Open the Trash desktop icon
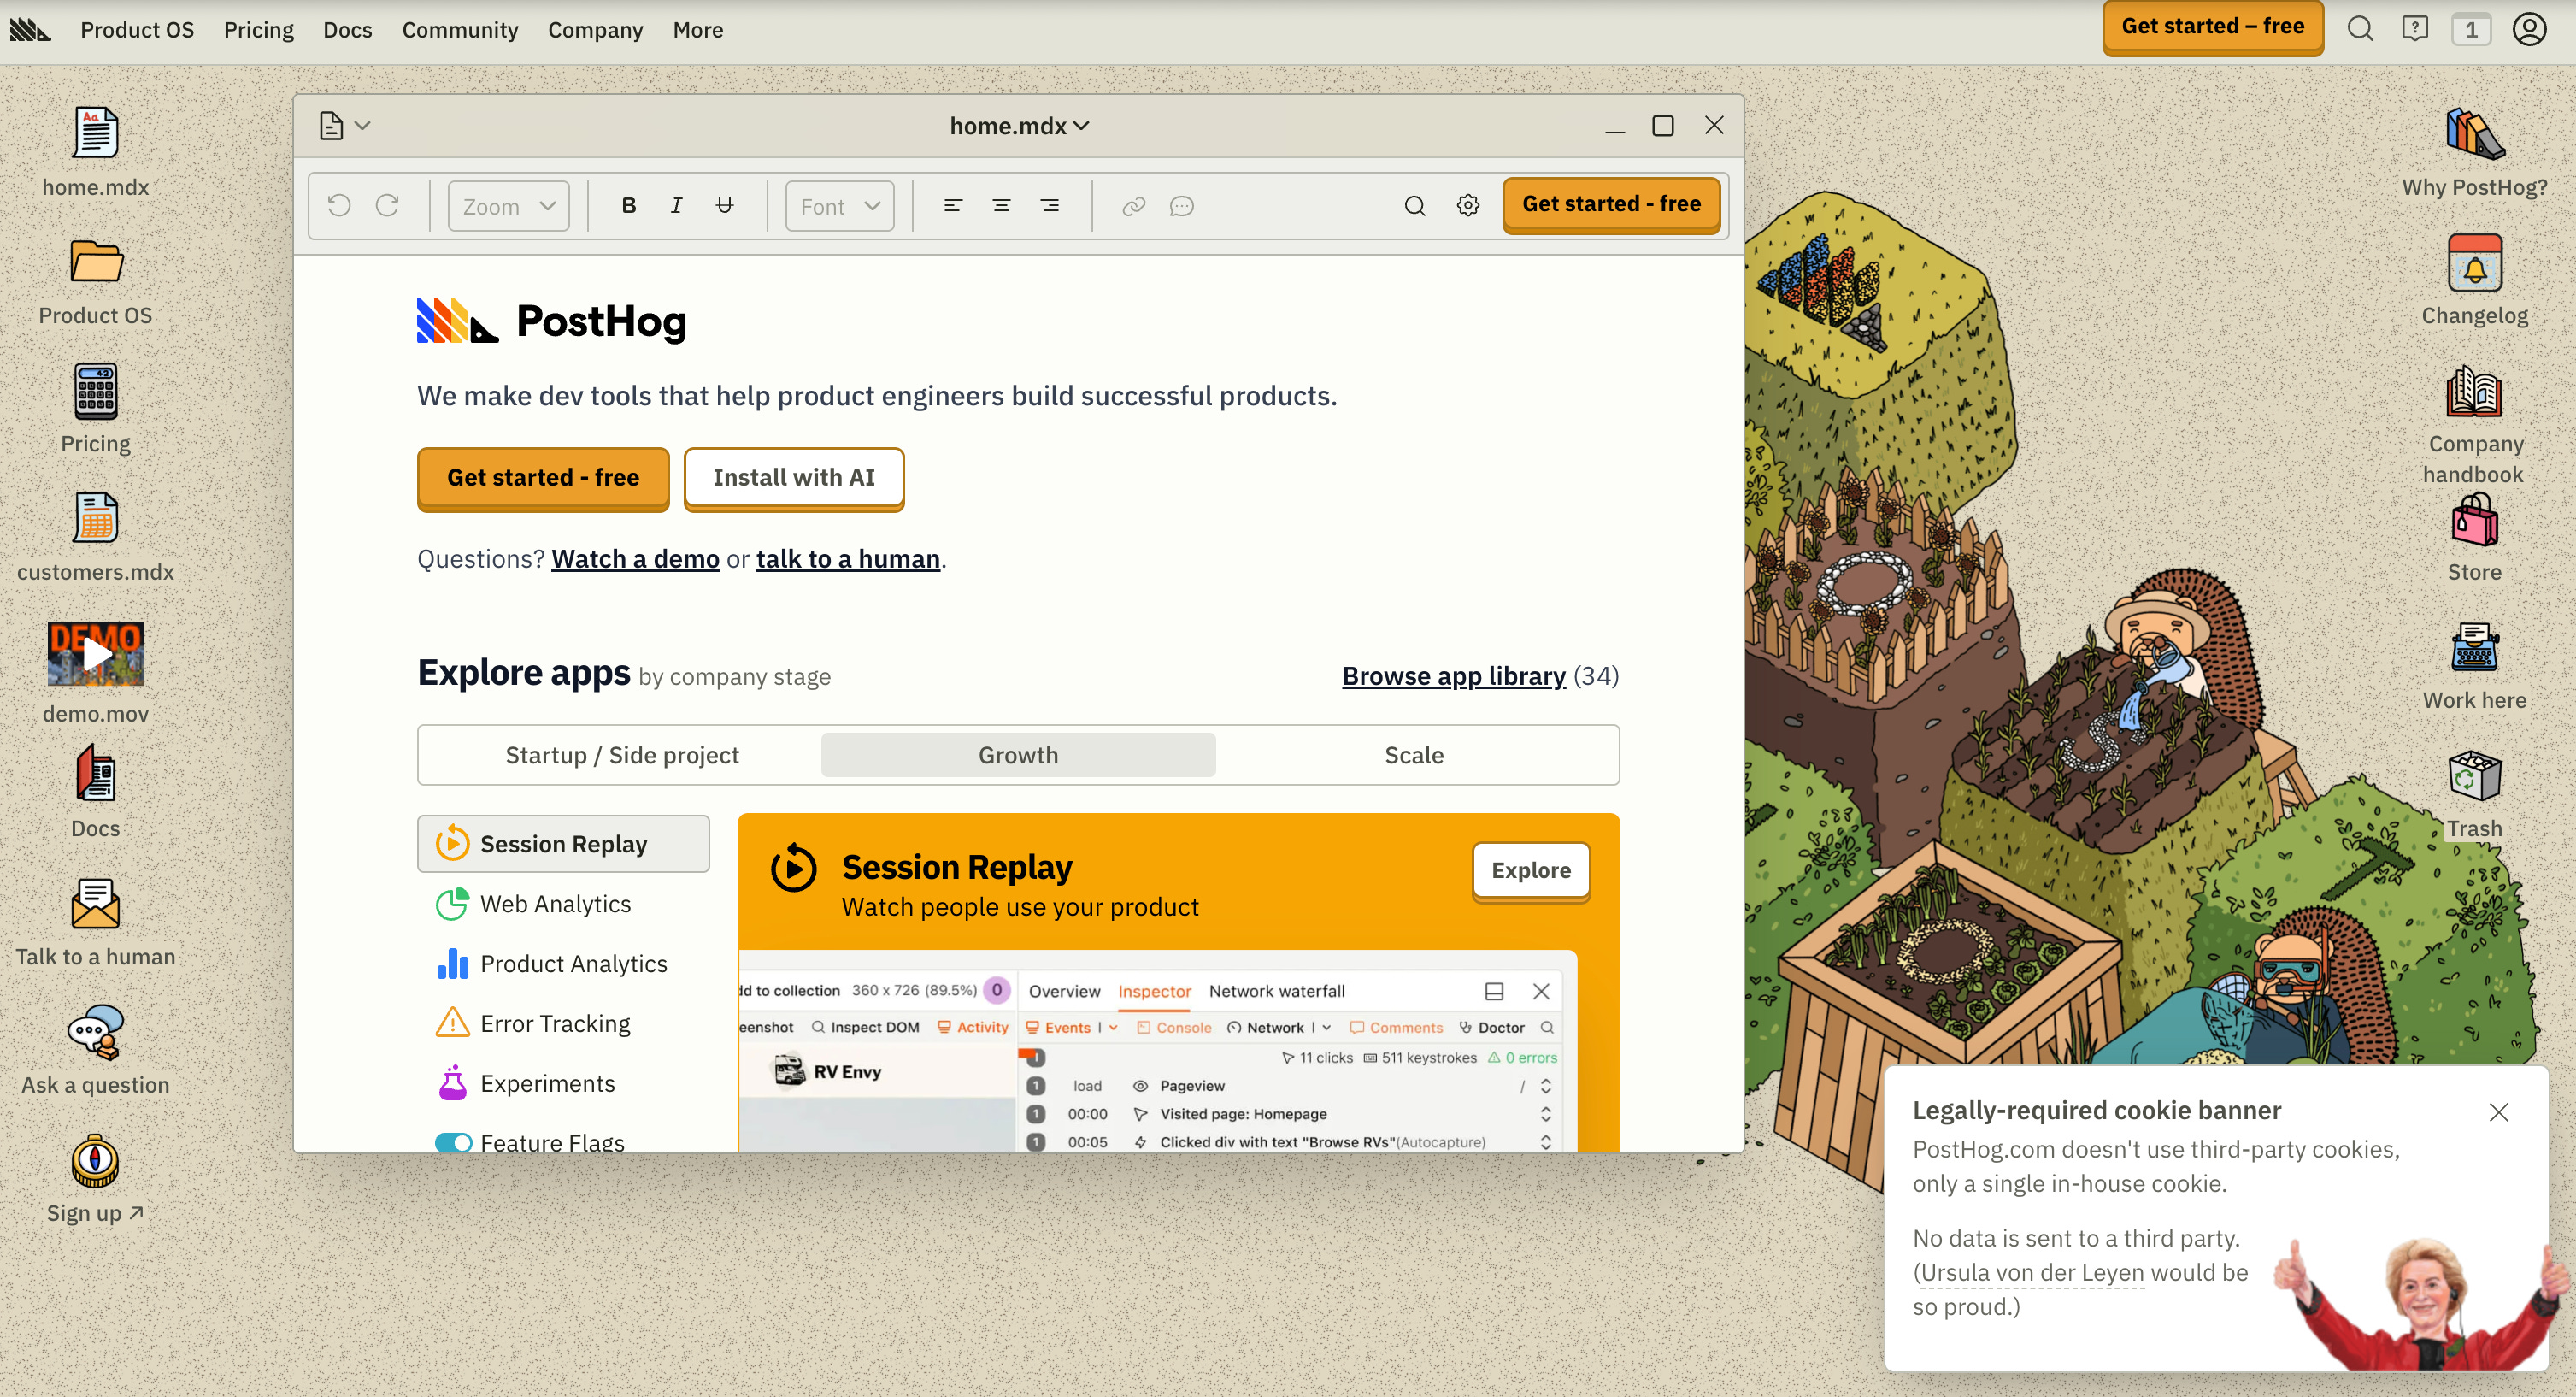Image resolution: width=2576 pixels, height=1397 pixels. 2474,777
